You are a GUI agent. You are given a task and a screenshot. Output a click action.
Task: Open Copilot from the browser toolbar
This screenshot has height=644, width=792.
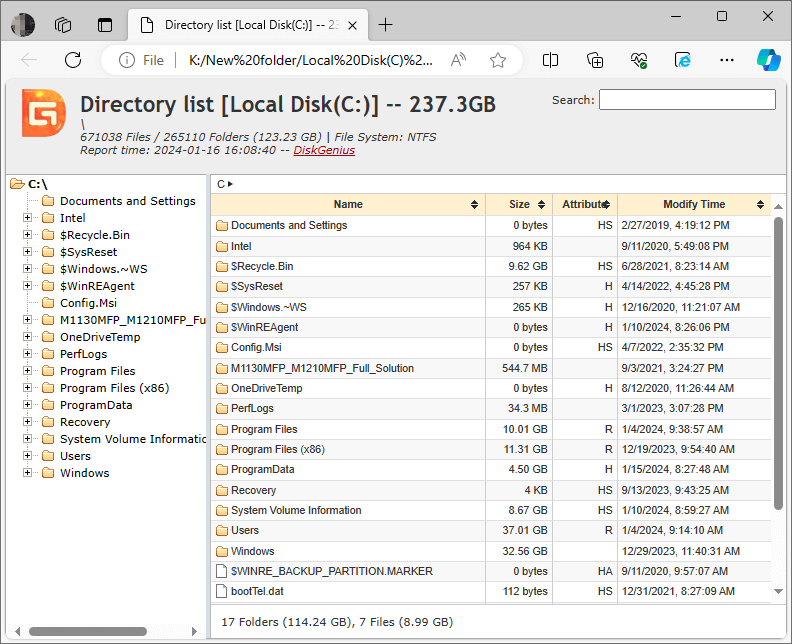768,60
